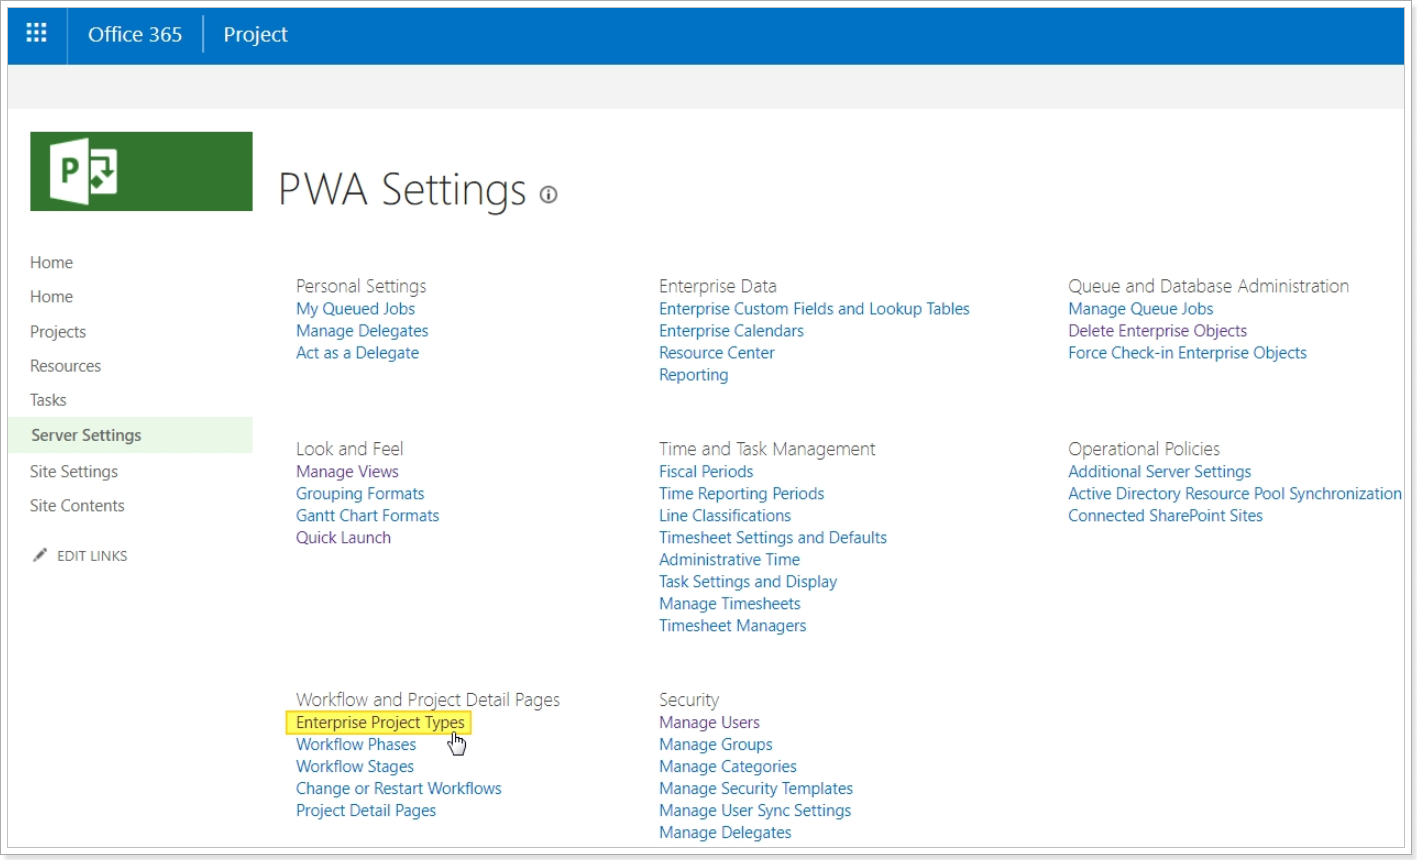This screenshot has height=860, width=1417.
Task: Open Fiscal Periods
Action: (706, 472)
